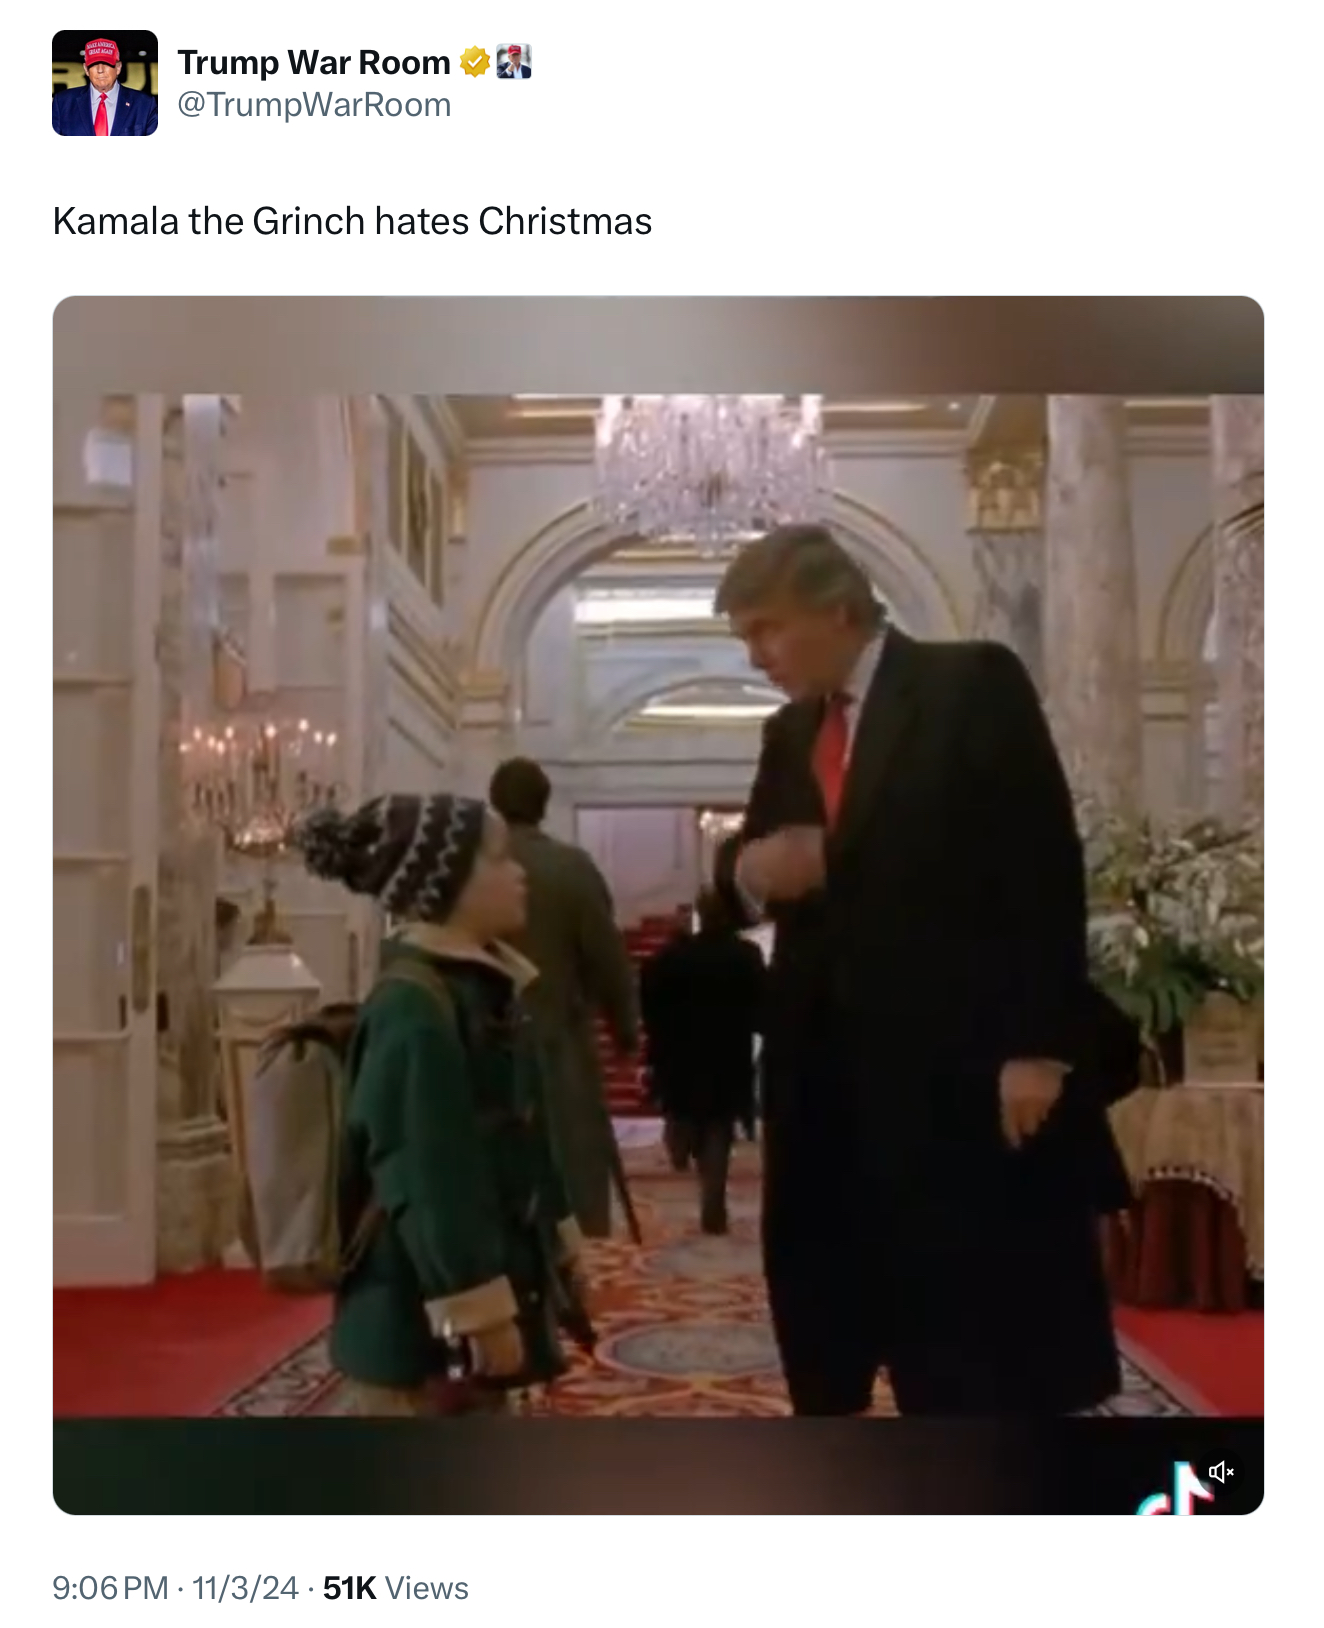Viewport: 1324px width, 1628px height.
Task: Click the 11/3/24 post date
Action: [245, 1588]
